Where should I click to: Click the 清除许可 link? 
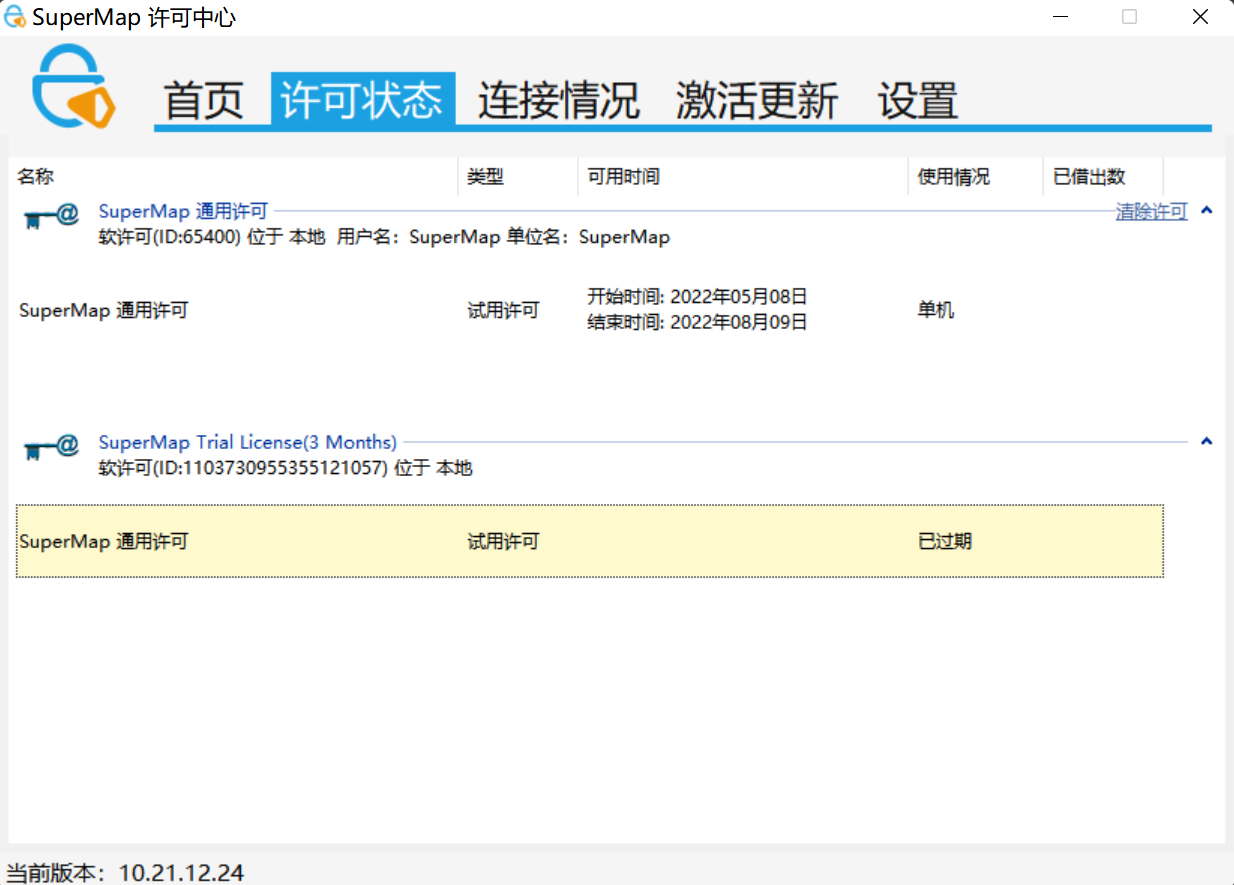point(1151,211)
